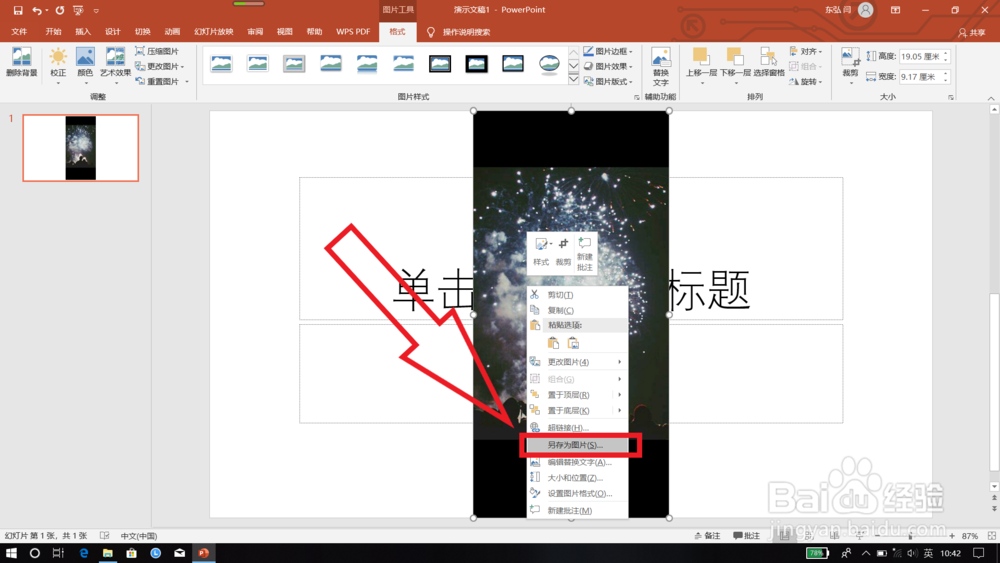Click the Tell Me search box (操作说明搜索)
The height and width of the screenshot is (563, 1000).
coord(466,32)
